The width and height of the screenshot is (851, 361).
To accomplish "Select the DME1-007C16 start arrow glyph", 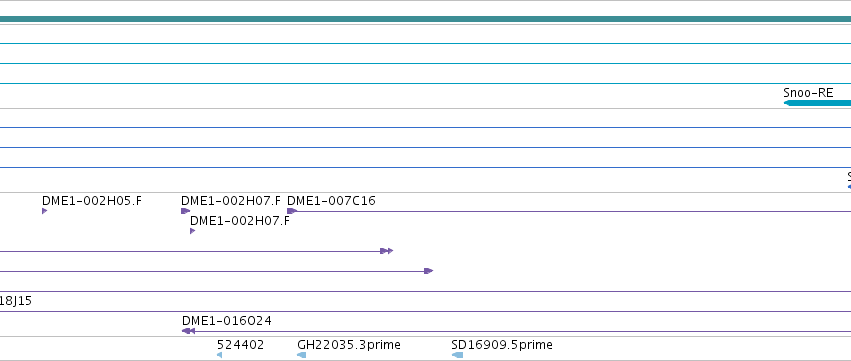I will [292, 211].
